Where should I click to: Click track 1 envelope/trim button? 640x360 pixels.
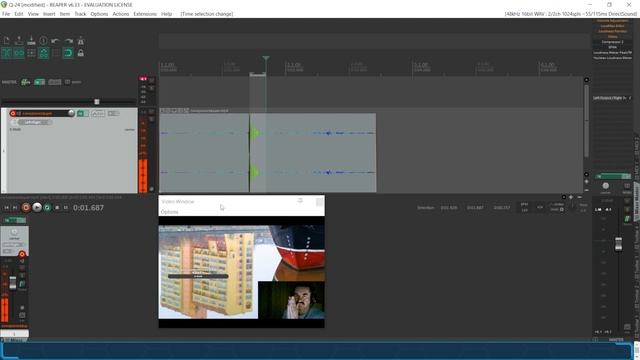(x=98, y=113)
